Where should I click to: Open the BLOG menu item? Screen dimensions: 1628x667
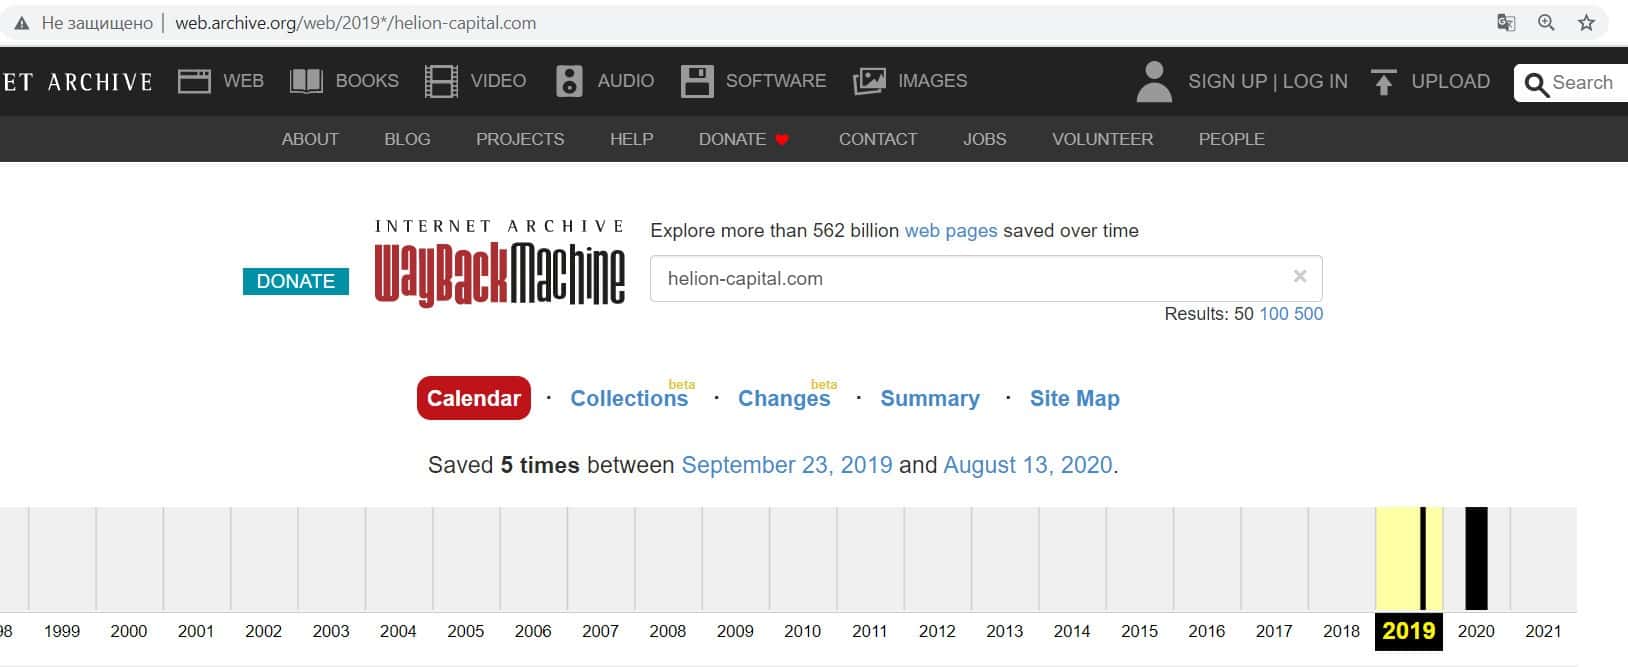[x=407, y=139]
